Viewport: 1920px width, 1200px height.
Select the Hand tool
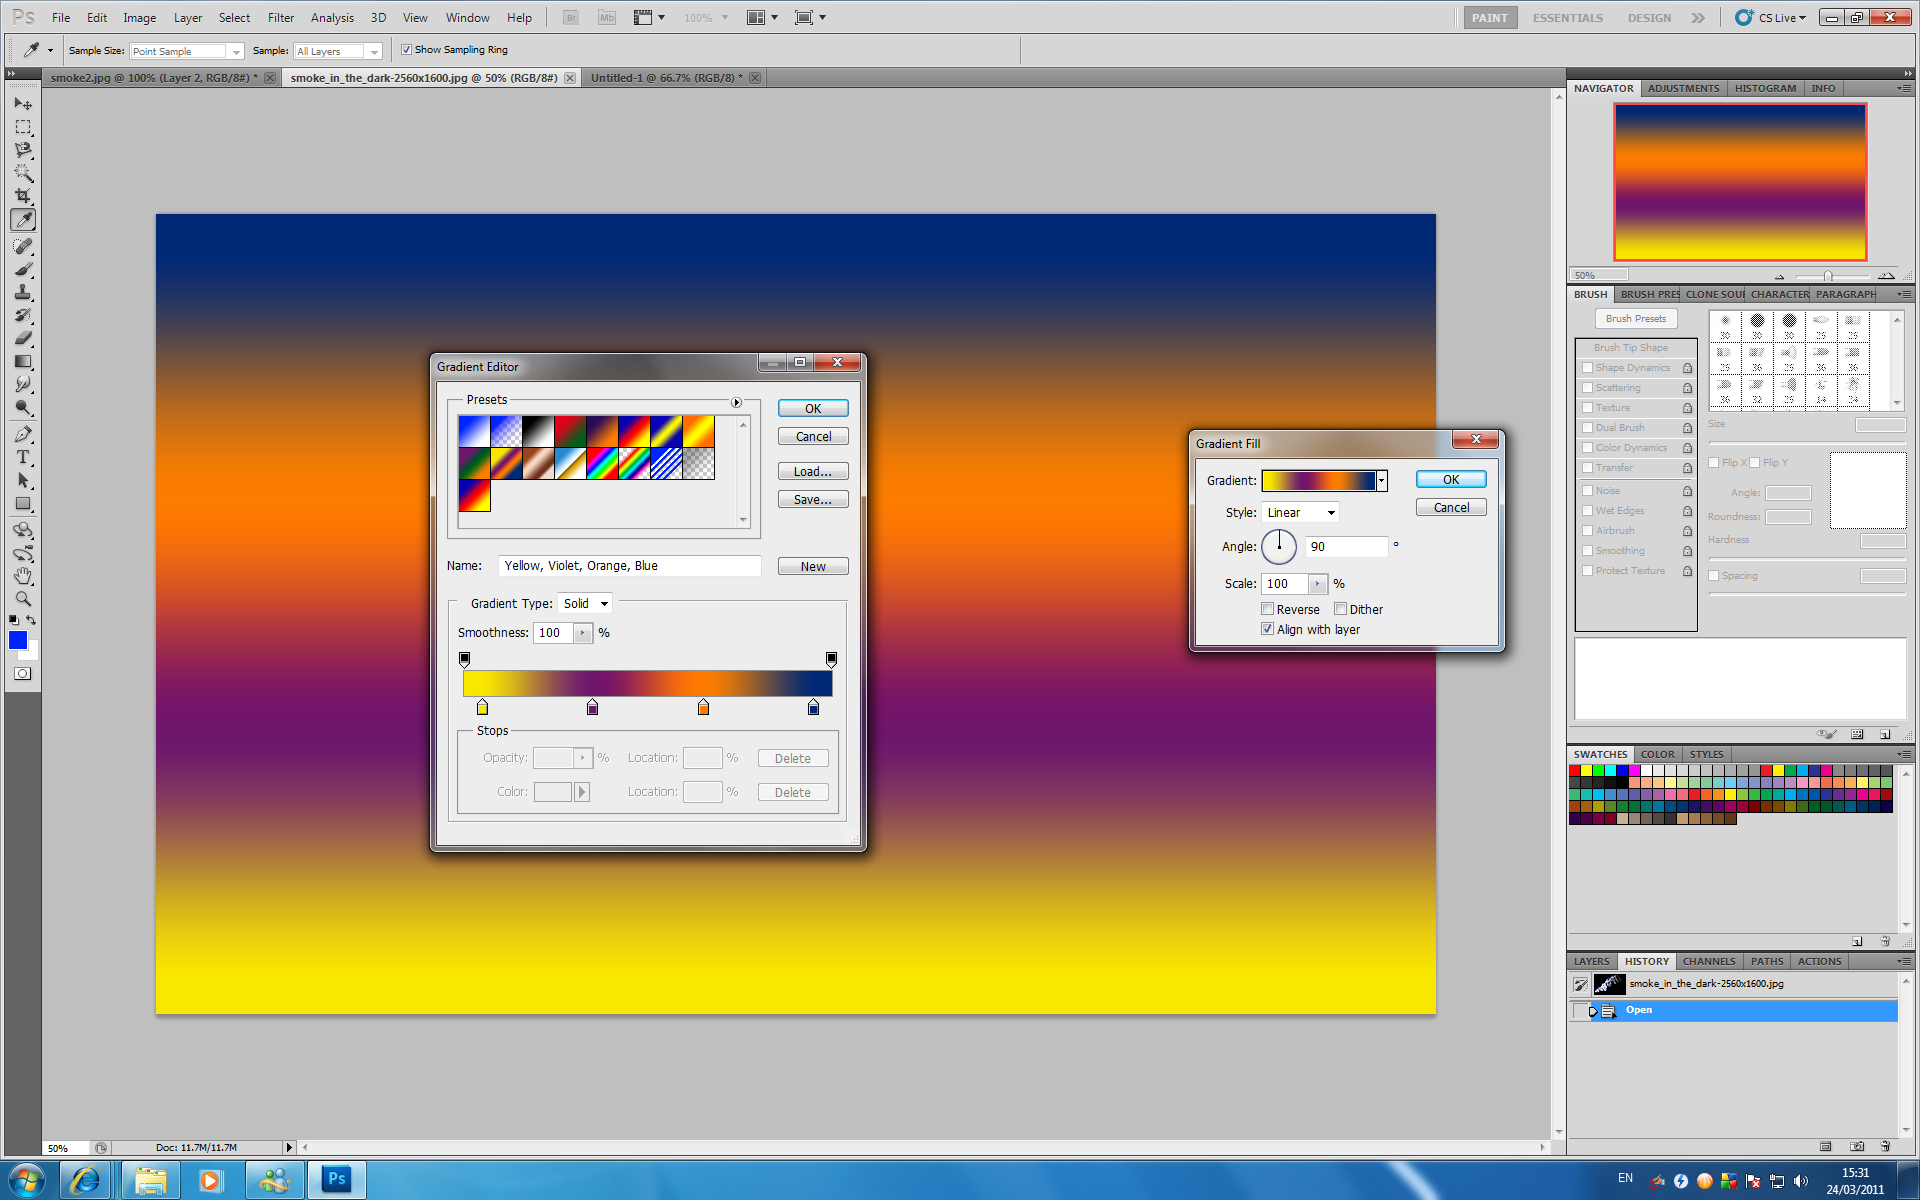23,576
